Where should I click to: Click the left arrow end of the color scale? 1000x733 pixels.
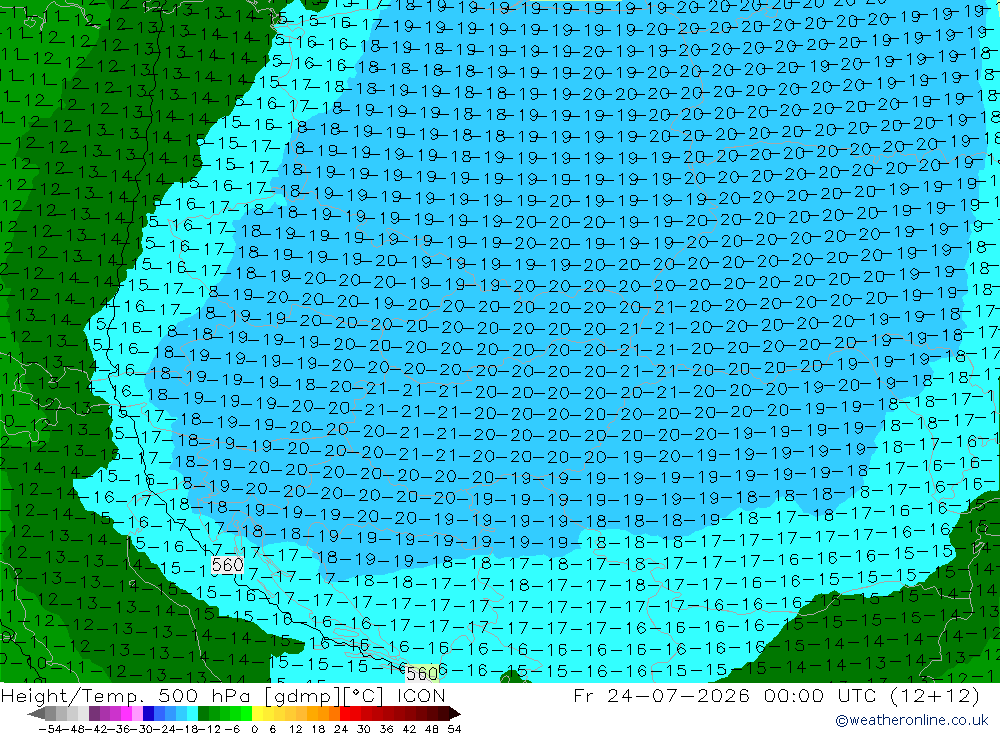click(36, 714)
